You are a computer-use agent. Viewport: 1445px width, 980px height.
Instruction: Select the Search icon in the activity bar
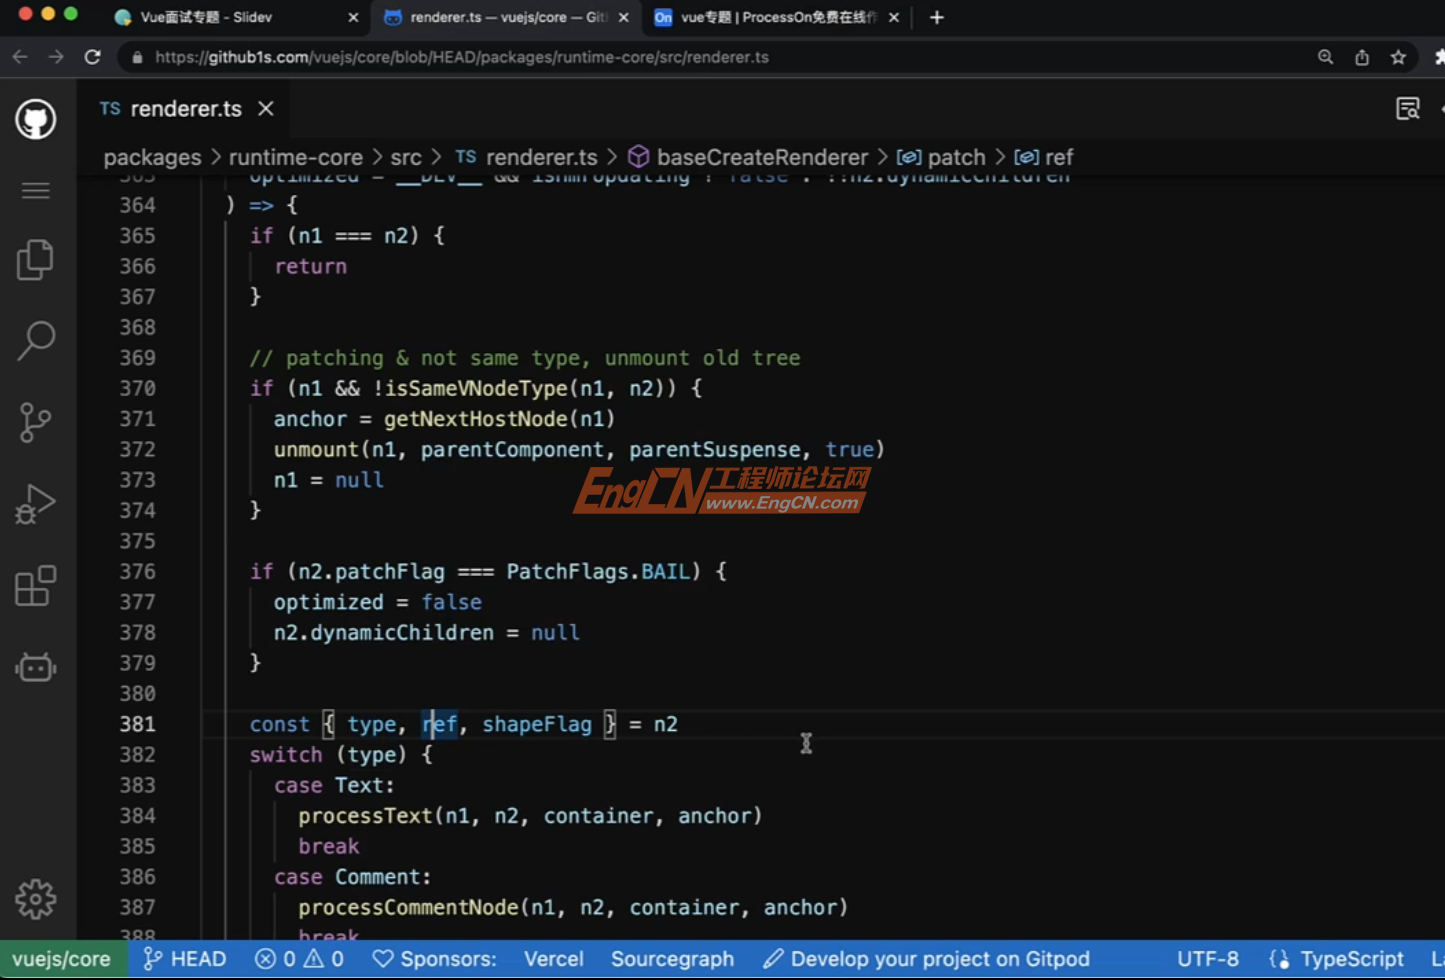point(35,340)
